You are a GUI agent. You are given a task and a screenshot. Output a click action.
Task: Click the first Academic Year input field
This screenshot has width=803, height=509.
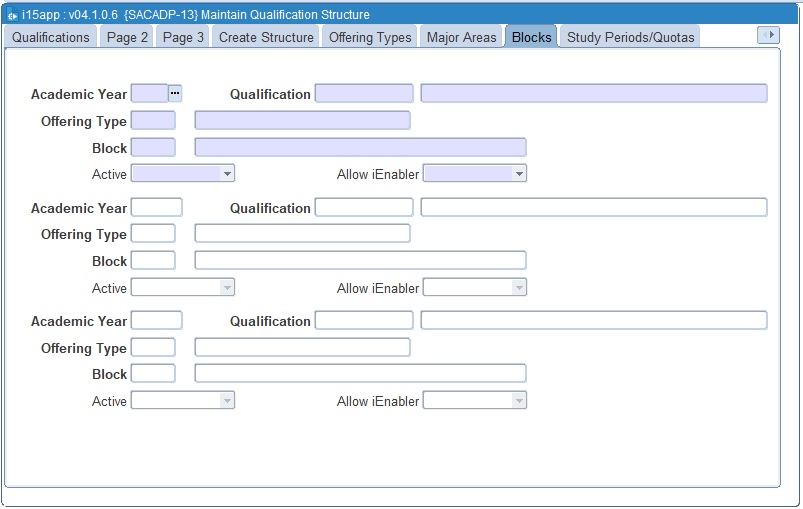point(149,93)
